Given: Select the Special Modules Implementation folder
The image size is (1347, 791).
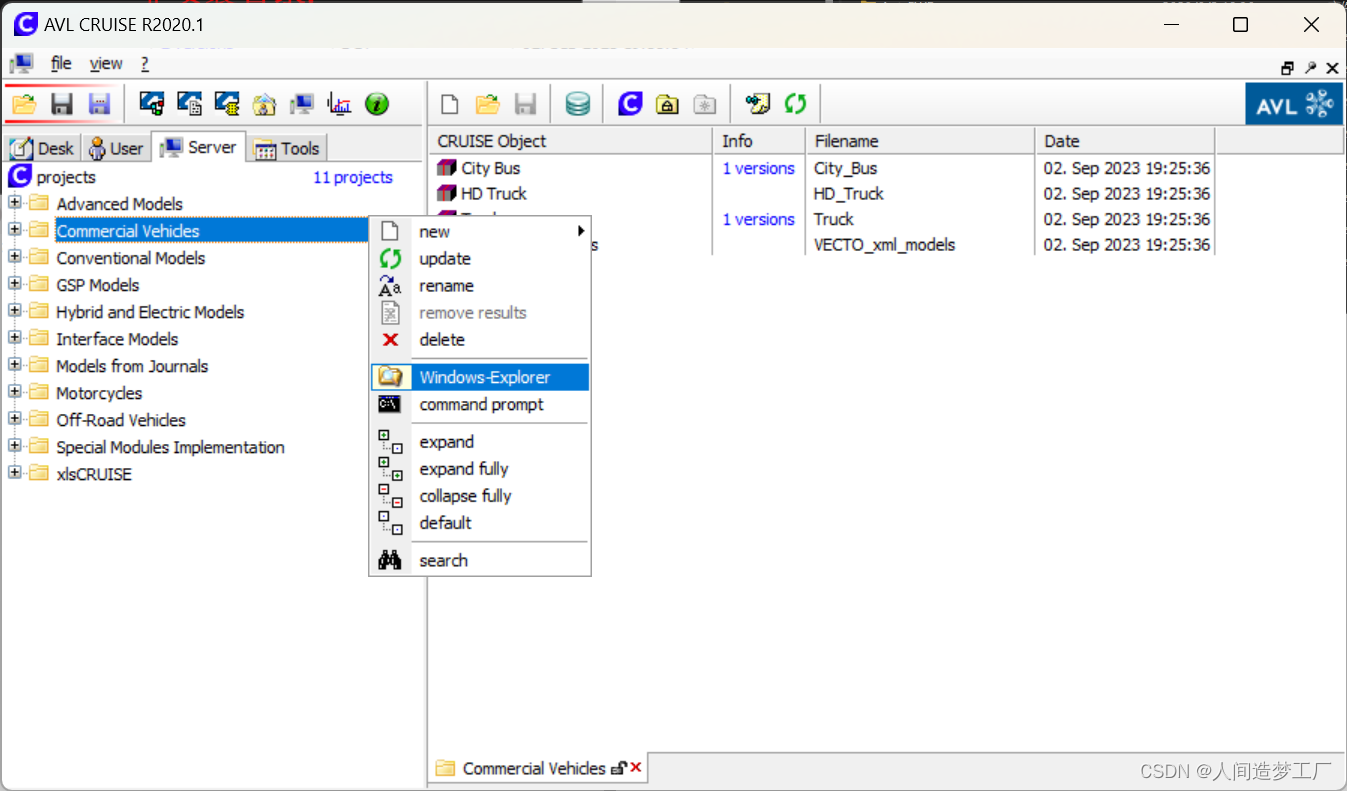Looking at the screenshot, I should (x=170, y=447).
